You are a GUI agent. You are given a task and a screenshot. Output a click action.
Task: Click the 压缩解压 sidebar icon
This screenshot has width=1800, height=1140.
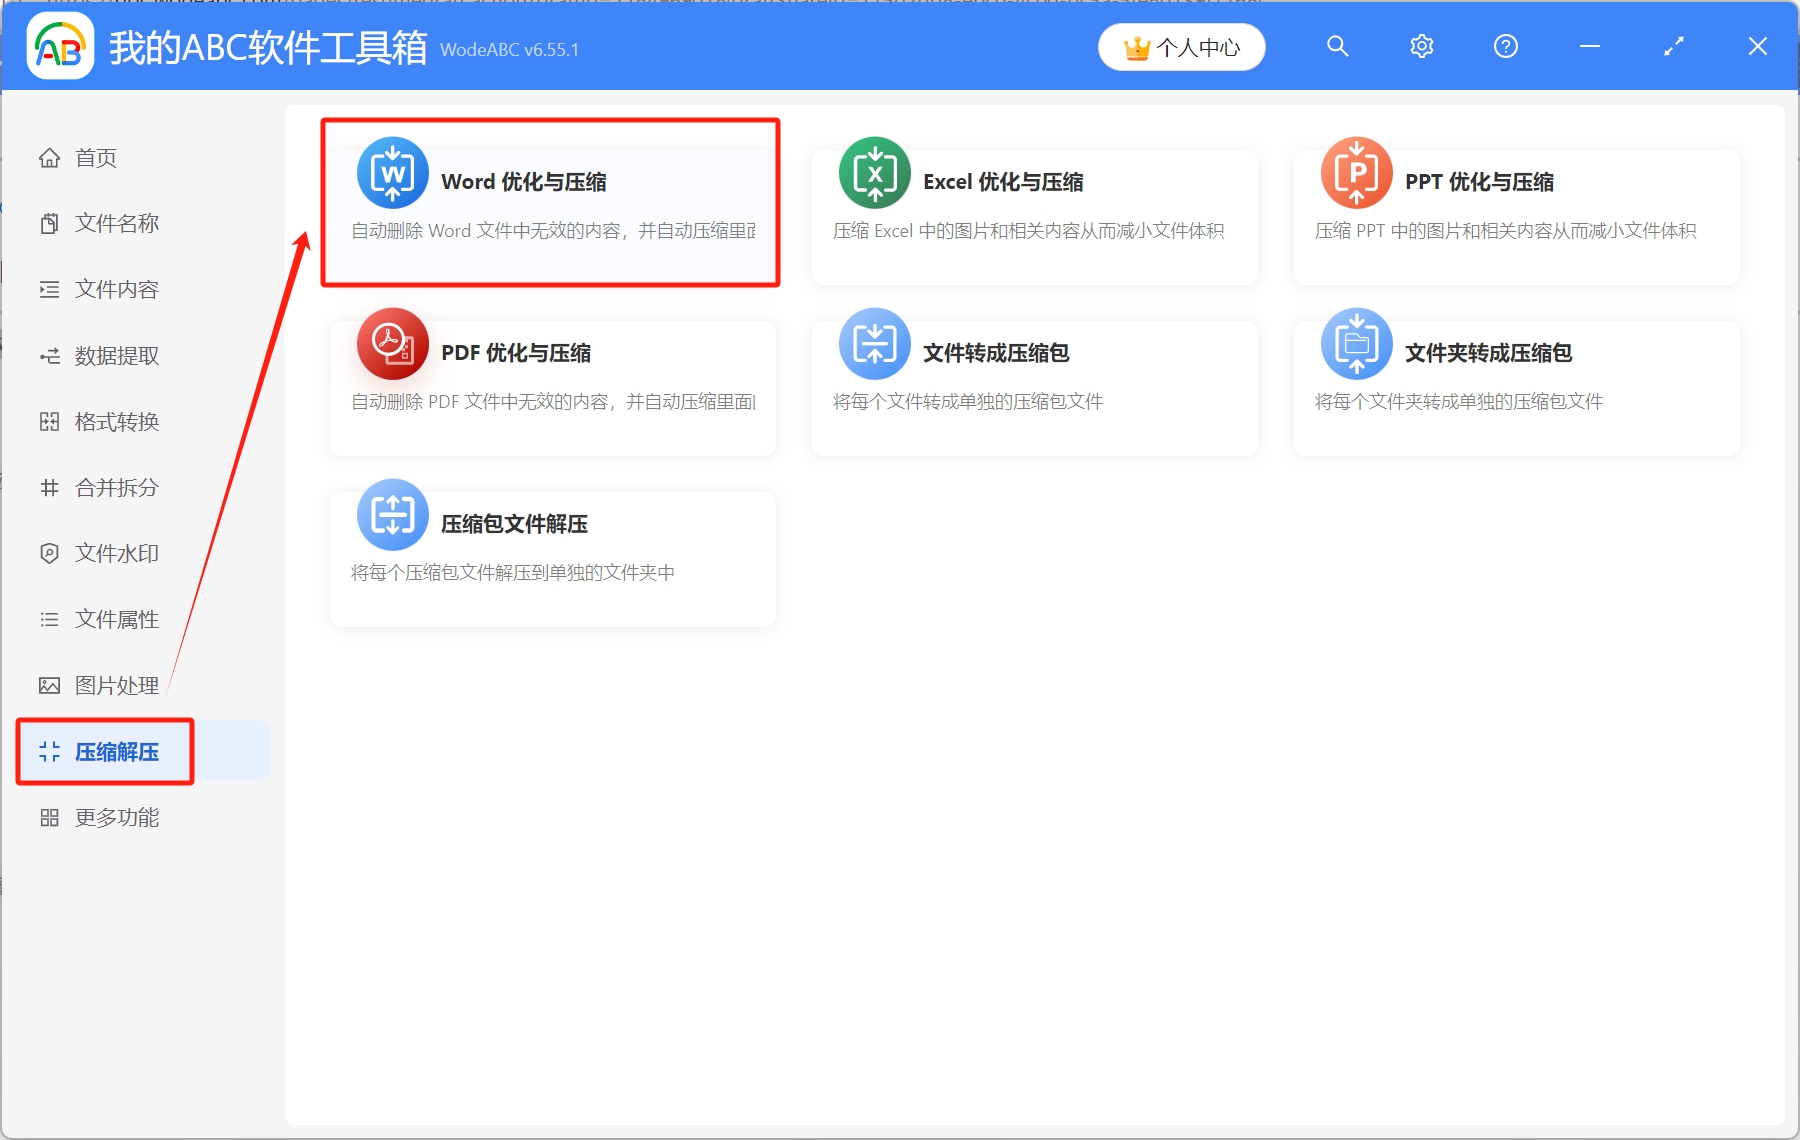(49, 751)
